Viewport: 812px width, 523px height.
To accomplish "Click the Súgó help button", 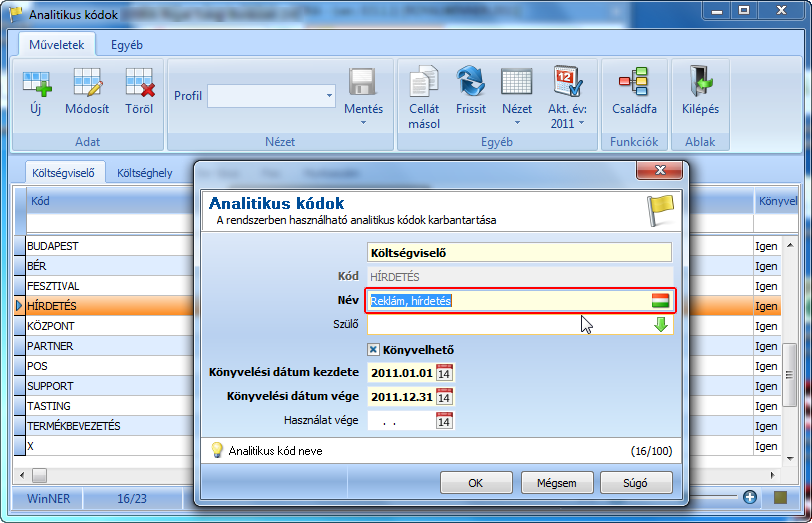I will pos(635,483).
